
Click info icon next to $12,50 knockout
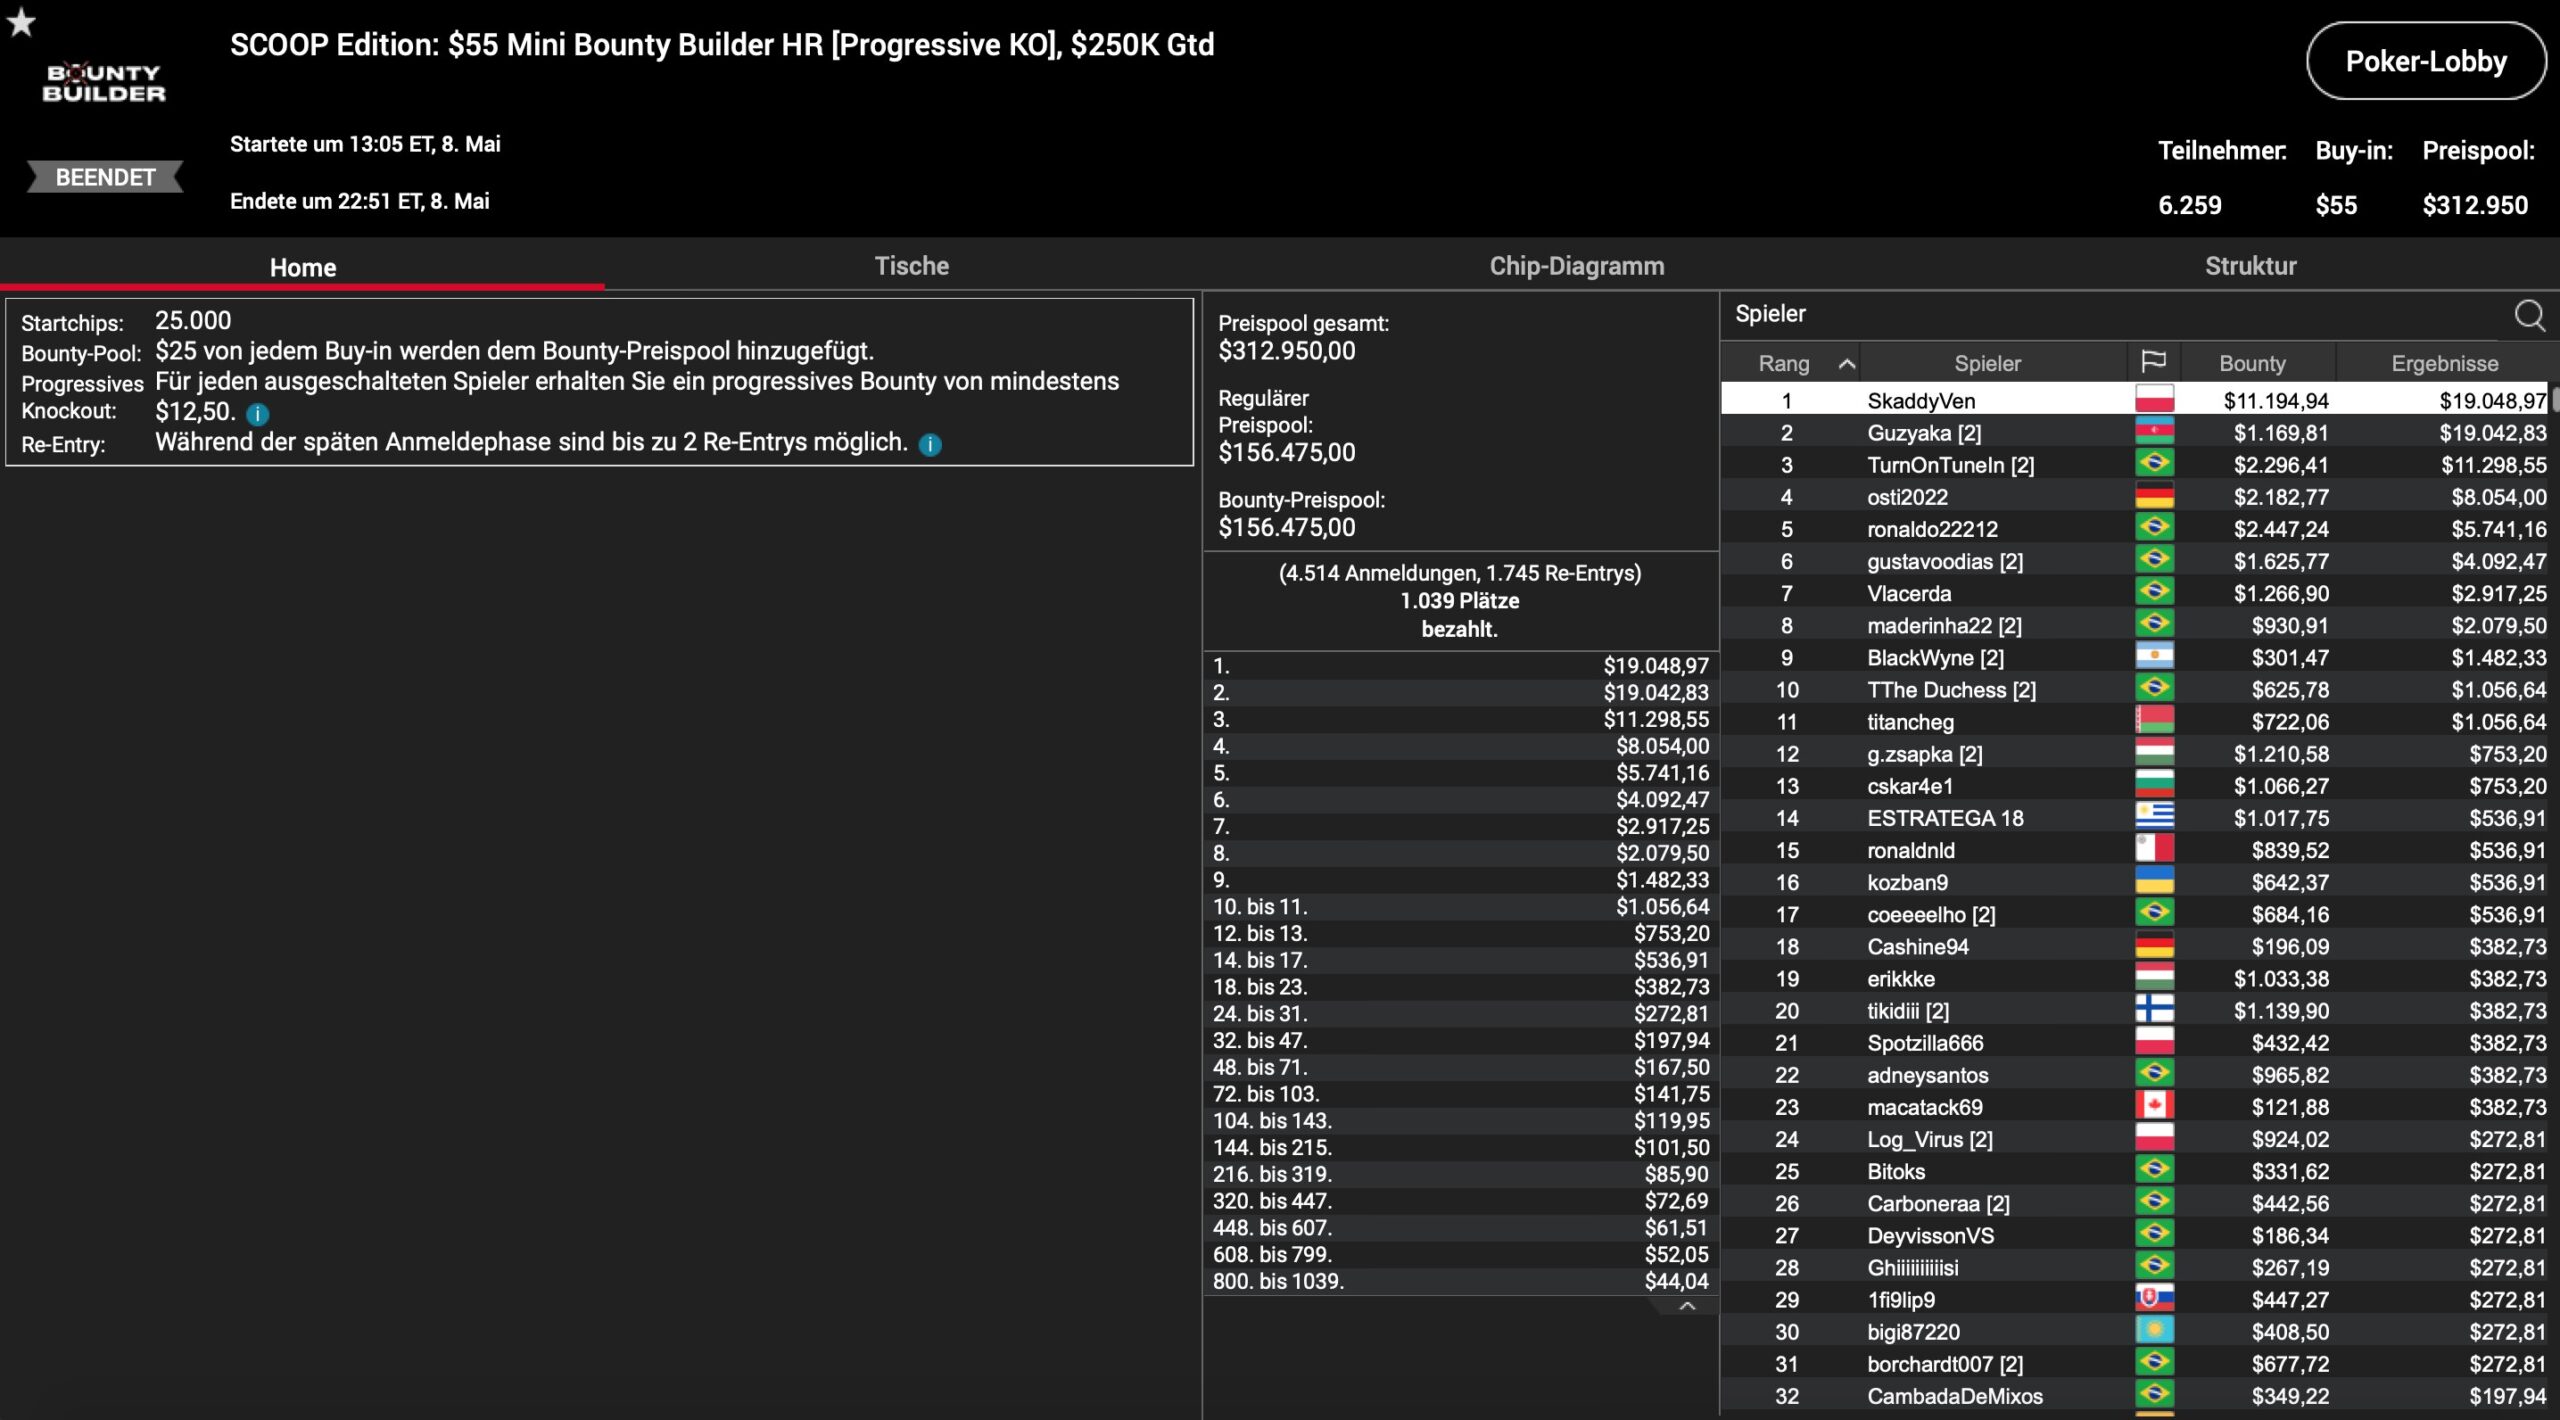pyautogui.click(x=257, y=414)
